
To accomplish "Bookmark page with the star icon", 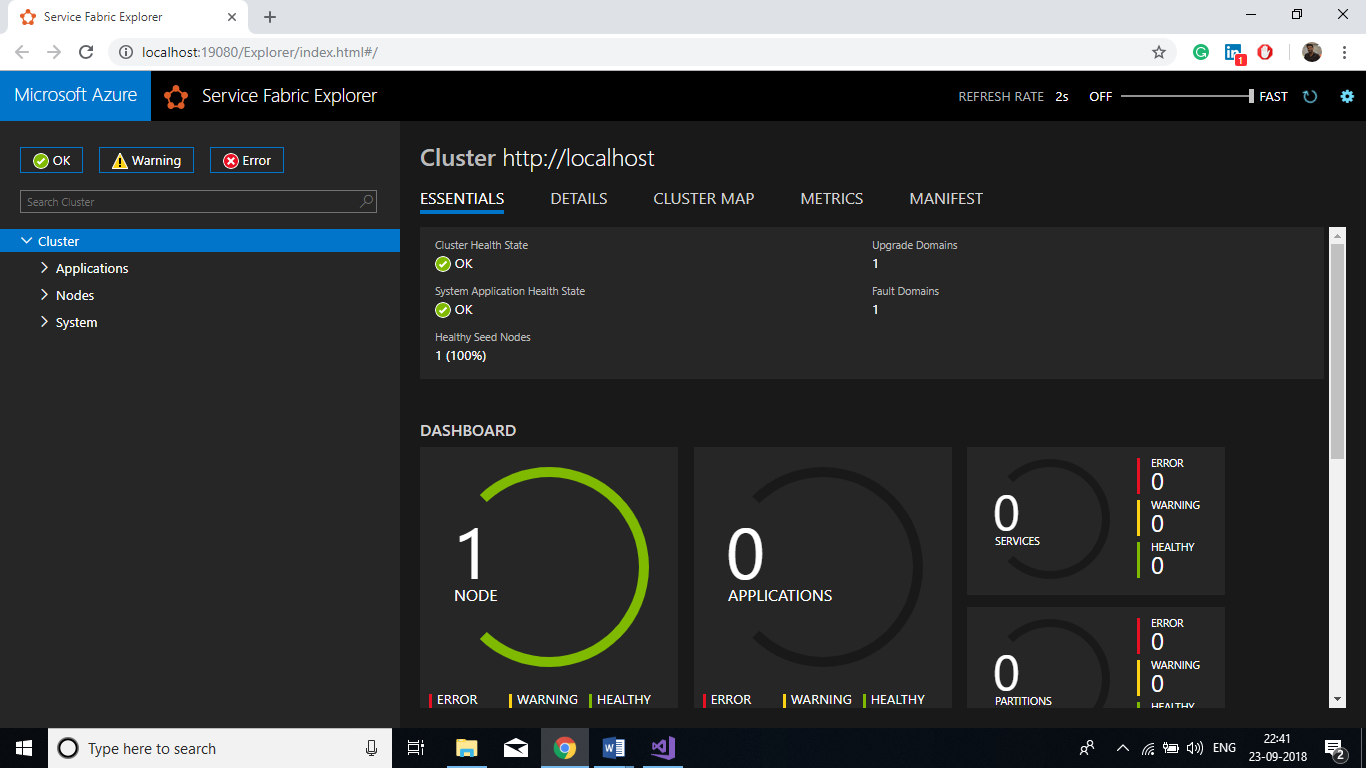I will tap(1159, 52).
